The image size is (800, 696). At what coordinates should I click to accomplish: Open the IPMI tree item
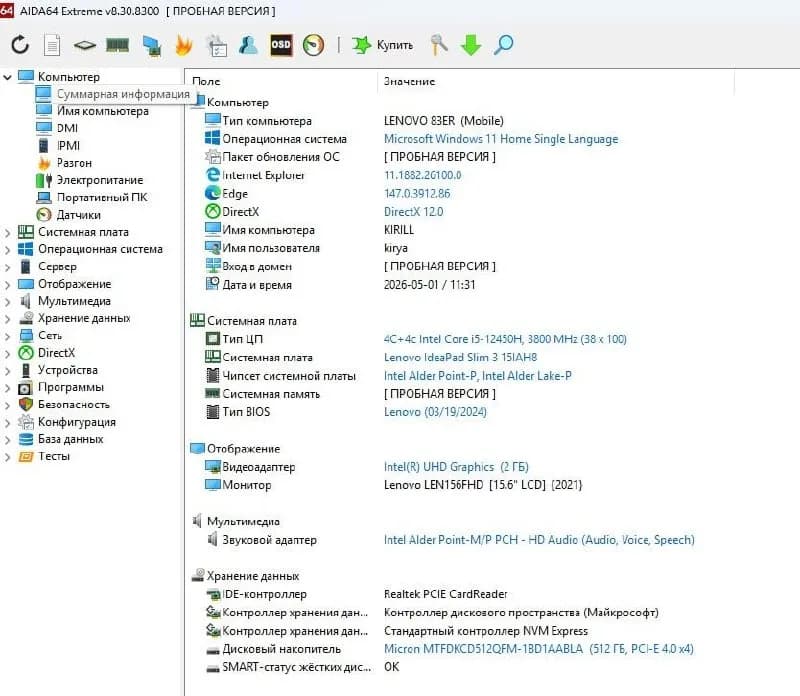(x=68, y=145)
